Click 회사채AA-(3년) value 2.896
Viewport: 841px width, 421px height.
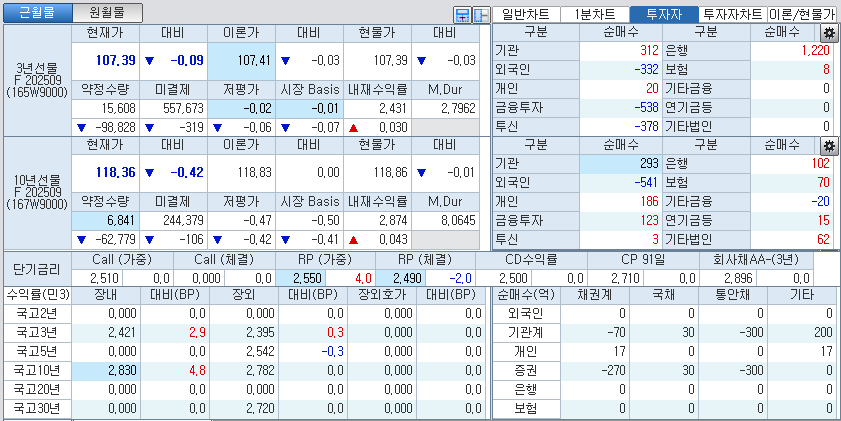point(738,278)
